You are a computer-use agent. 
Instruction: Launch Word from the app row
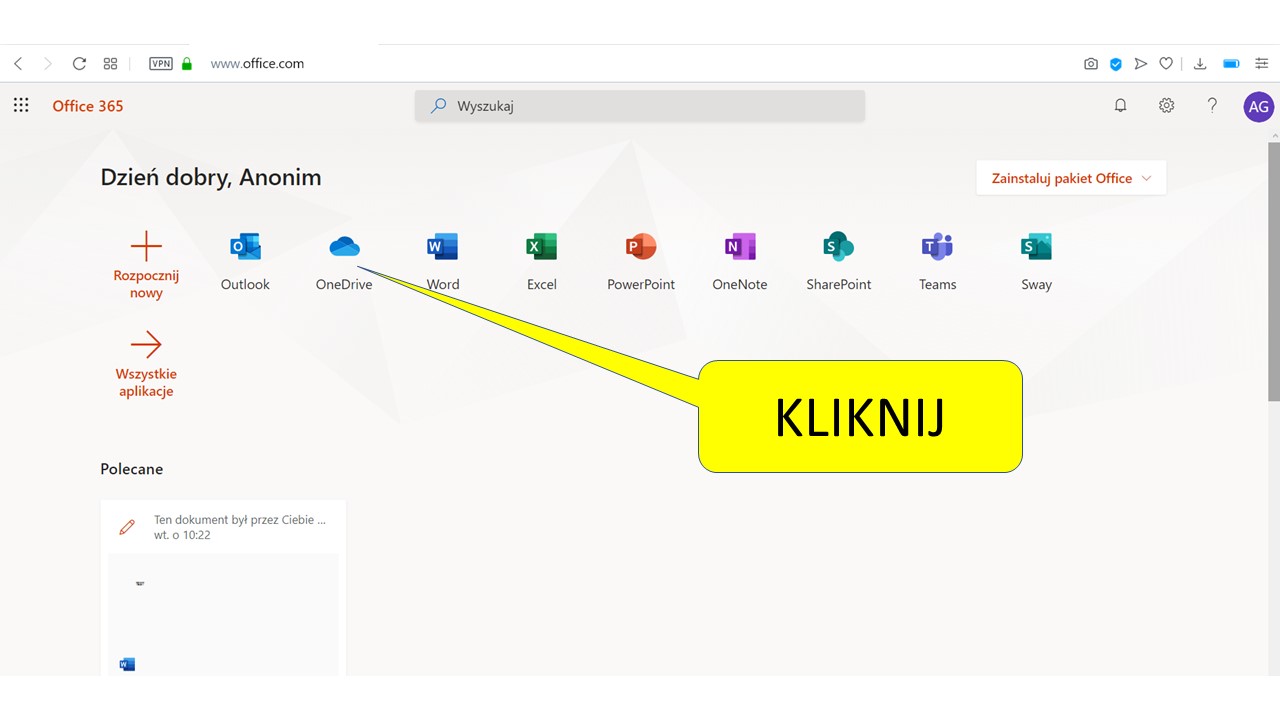[x=442, y=262]
